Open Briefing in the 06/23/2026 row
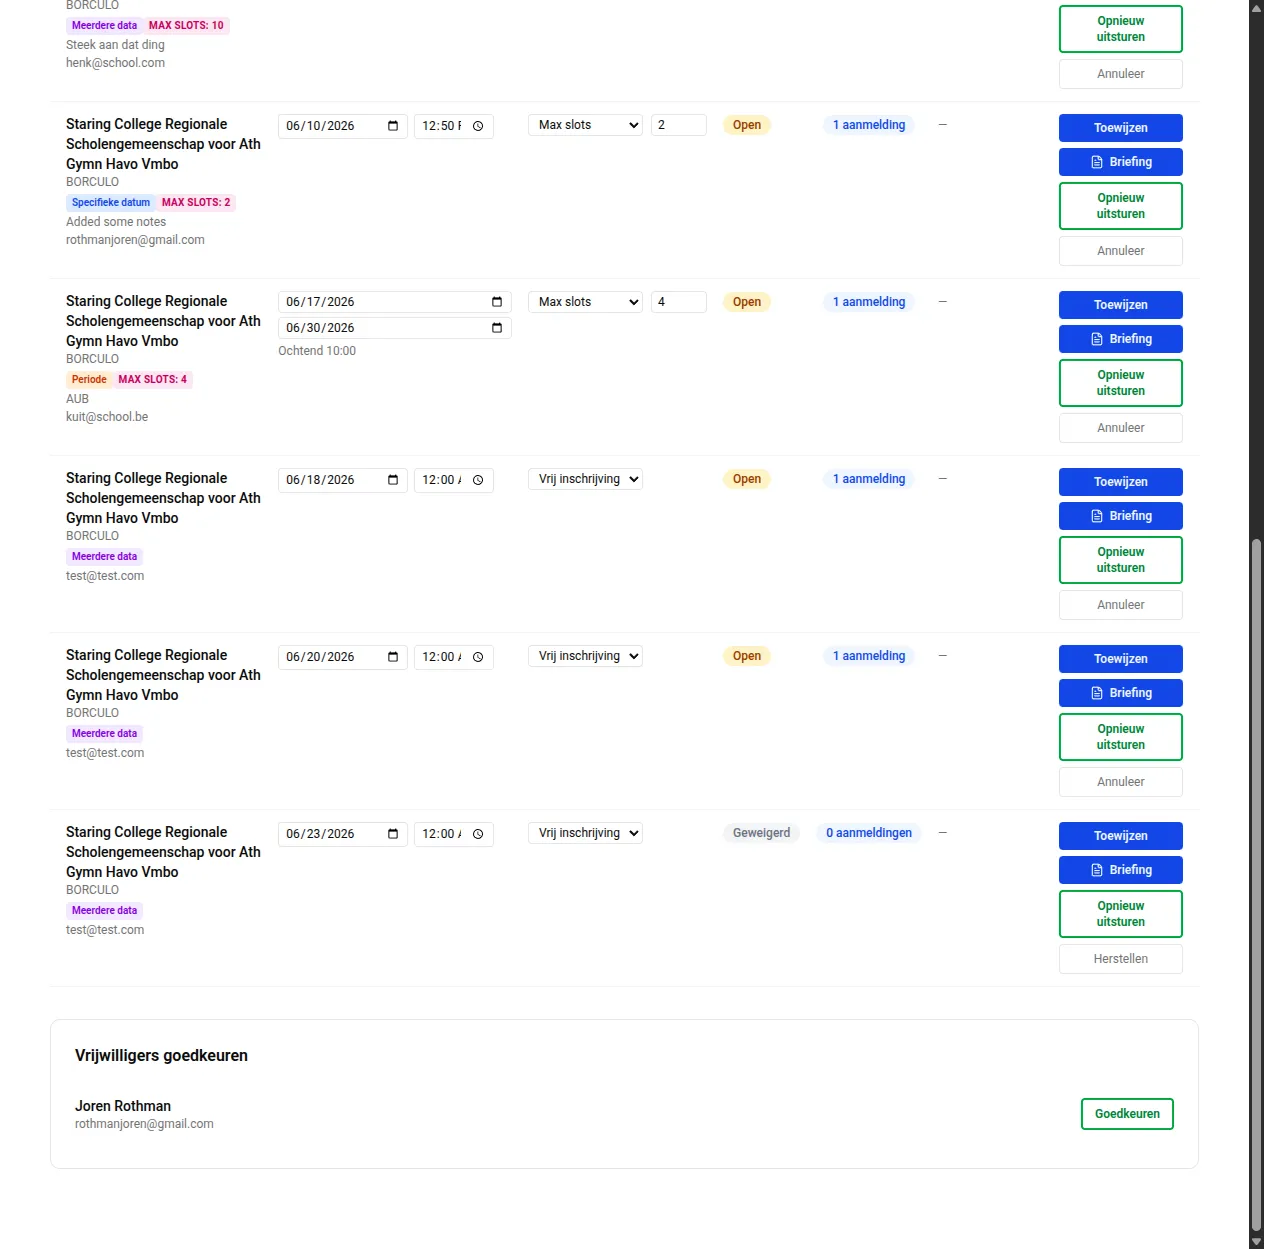 [1121, 870]
